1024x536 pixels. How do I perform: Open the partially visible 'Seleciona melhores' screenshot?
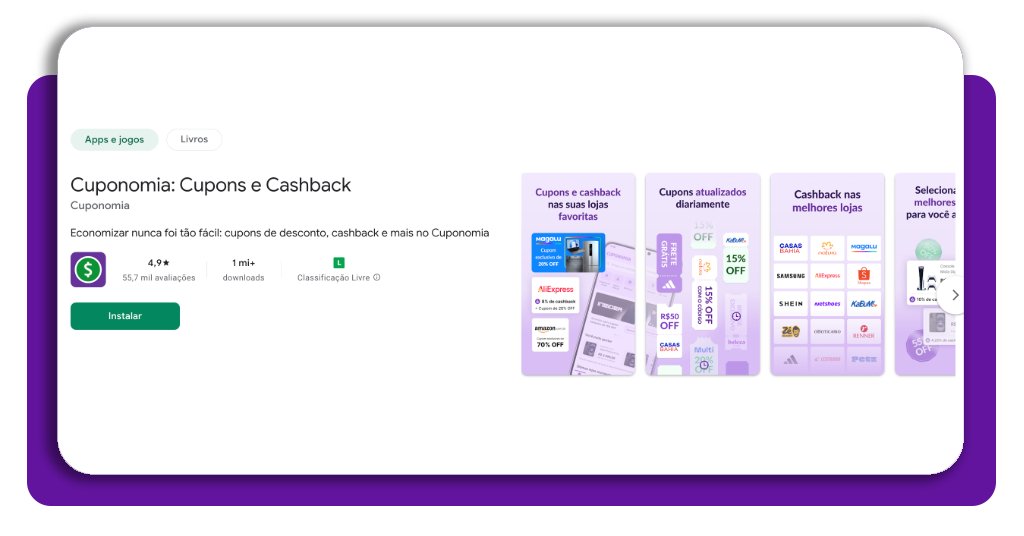click(925, 274)
